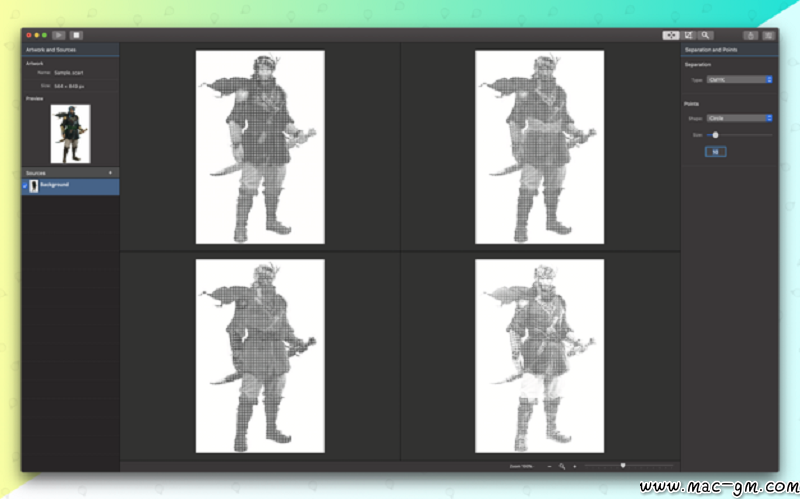The image size is (800, 499).
Task: Select the Background row in Sources
Action: (70, 186)
